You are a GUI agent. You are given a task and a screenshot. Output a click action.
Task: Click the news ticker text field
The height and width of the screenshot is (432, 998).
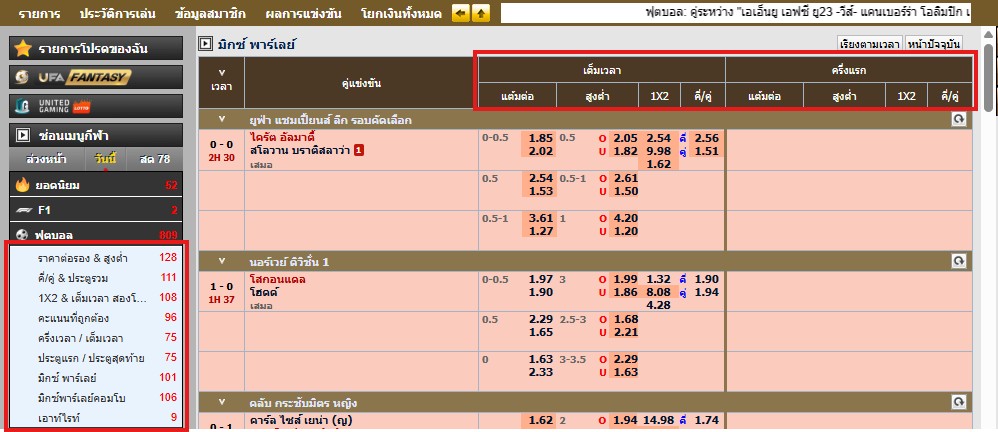click(x=736, y=13)
